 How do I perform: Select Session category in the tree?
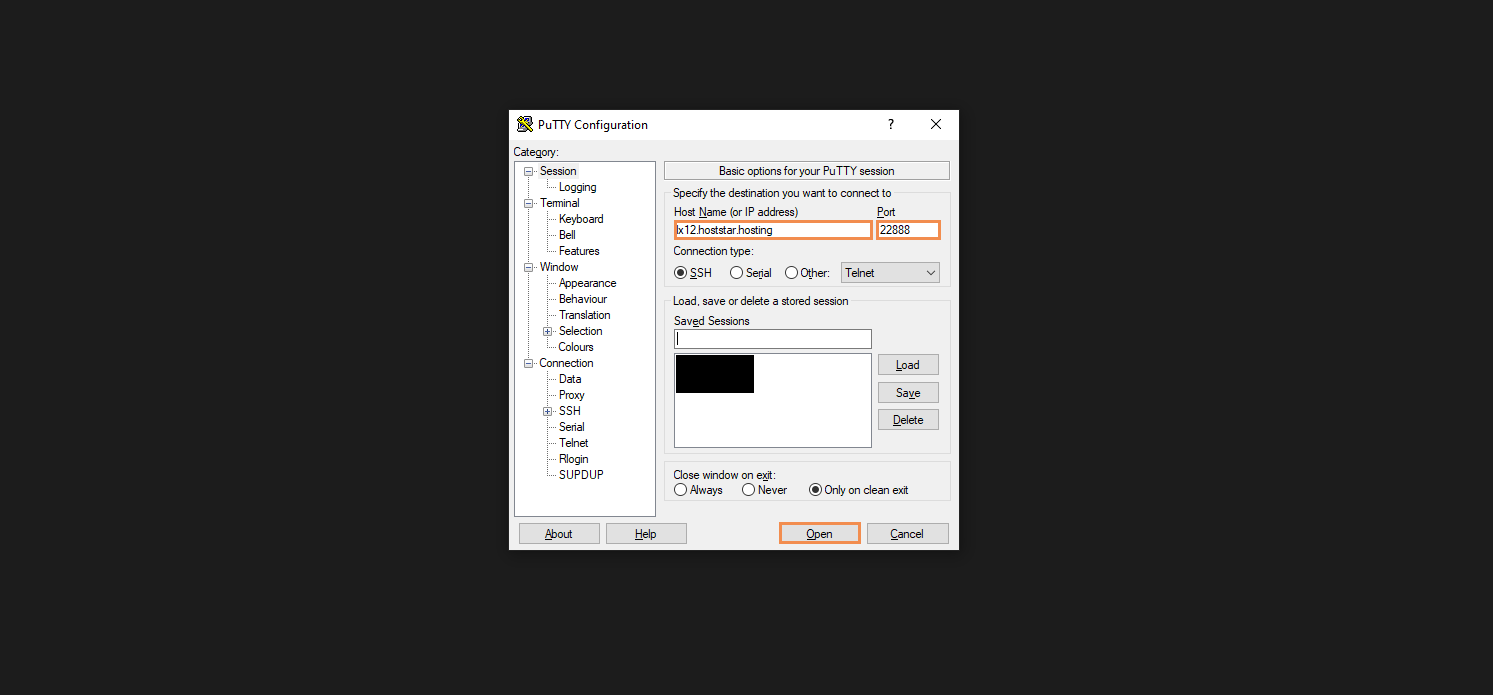[558, 171]
